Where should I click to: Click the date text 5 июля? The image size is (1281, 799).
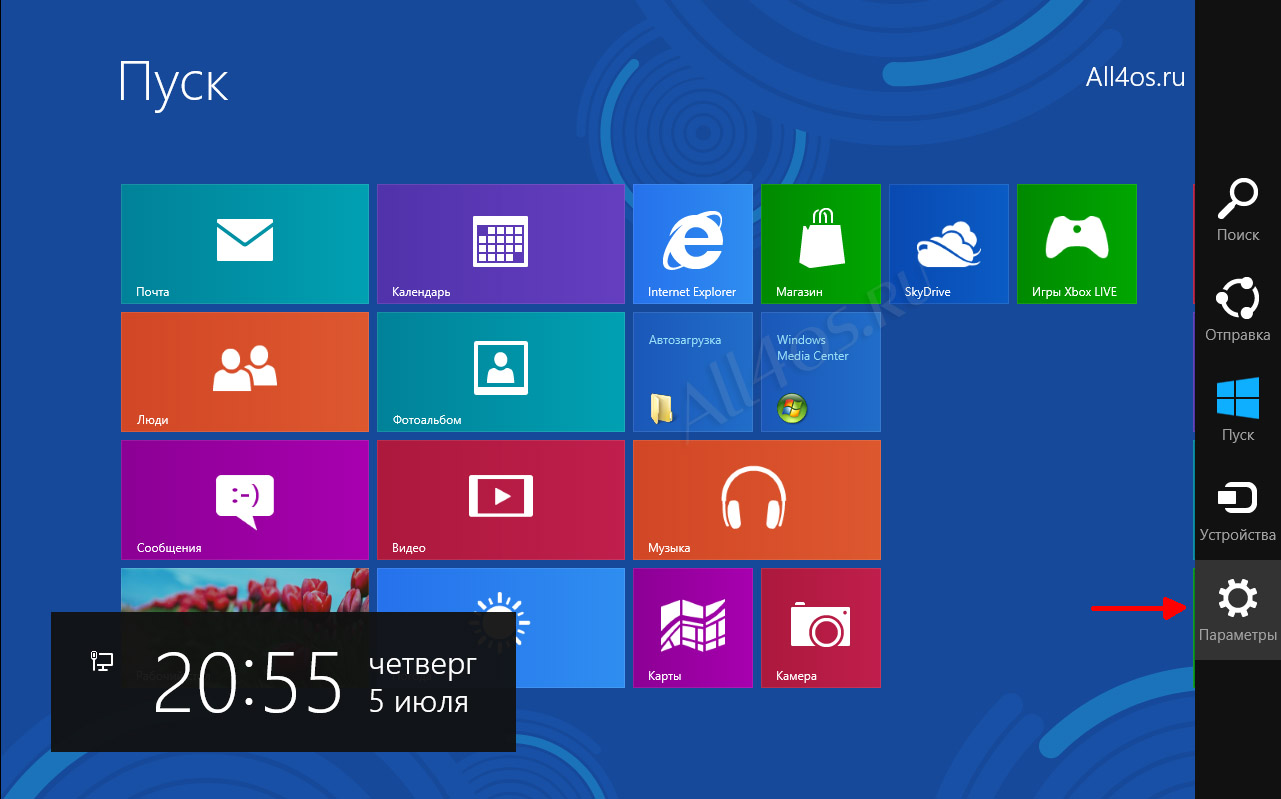click(418, 701)
